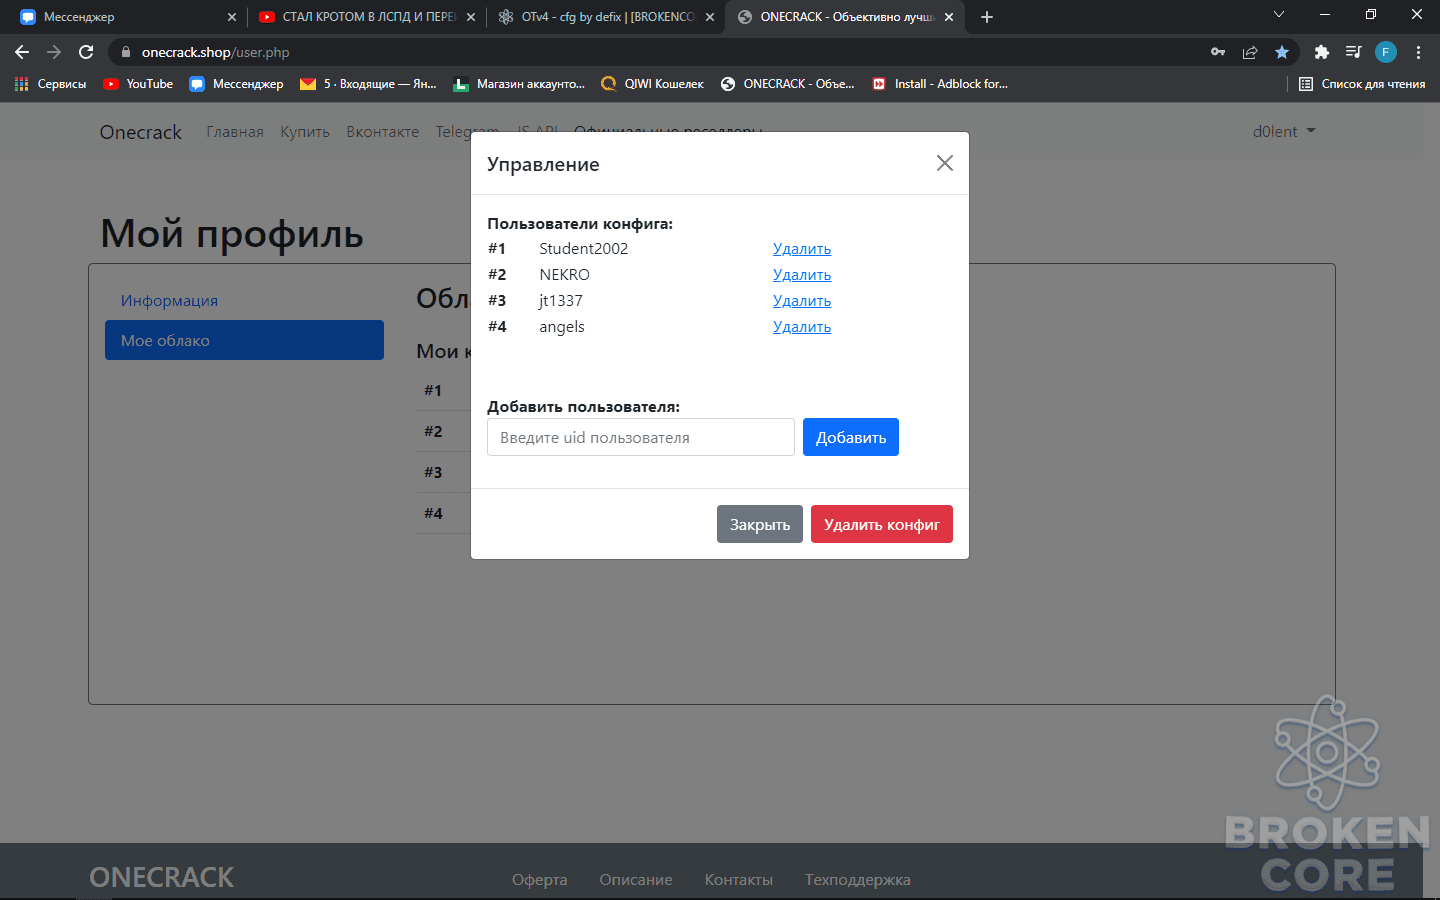The image size is (1440, 900).
Task: Click the Главная nav link
Action: click(235, 132)
